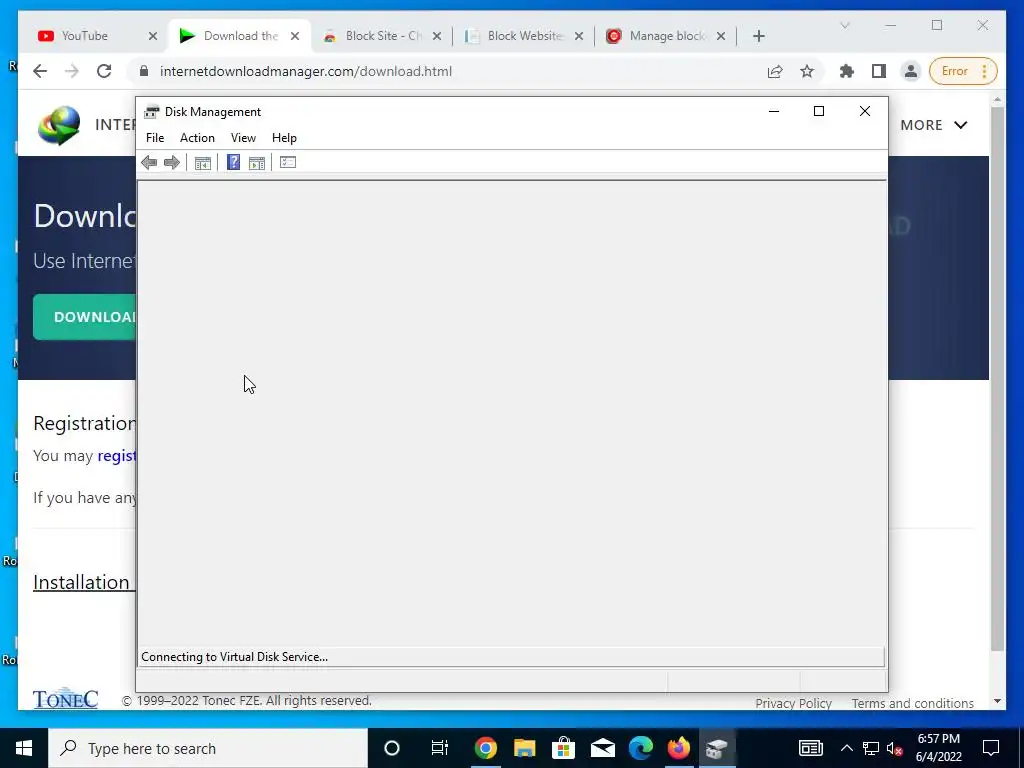Close the YouTube tab
The height and width of the screenshot is (768, 1024).
coord(153,36)
